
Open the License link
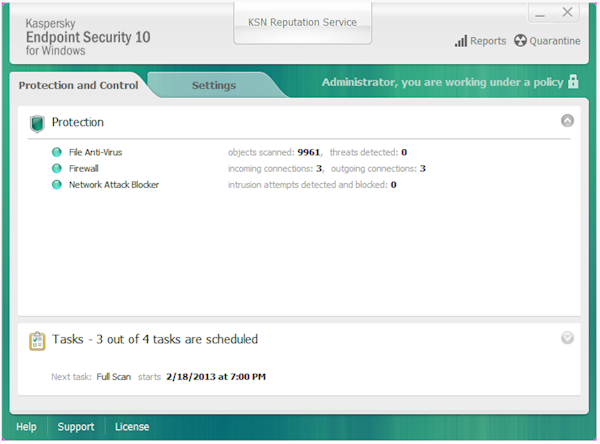click(x=132, y=427)
